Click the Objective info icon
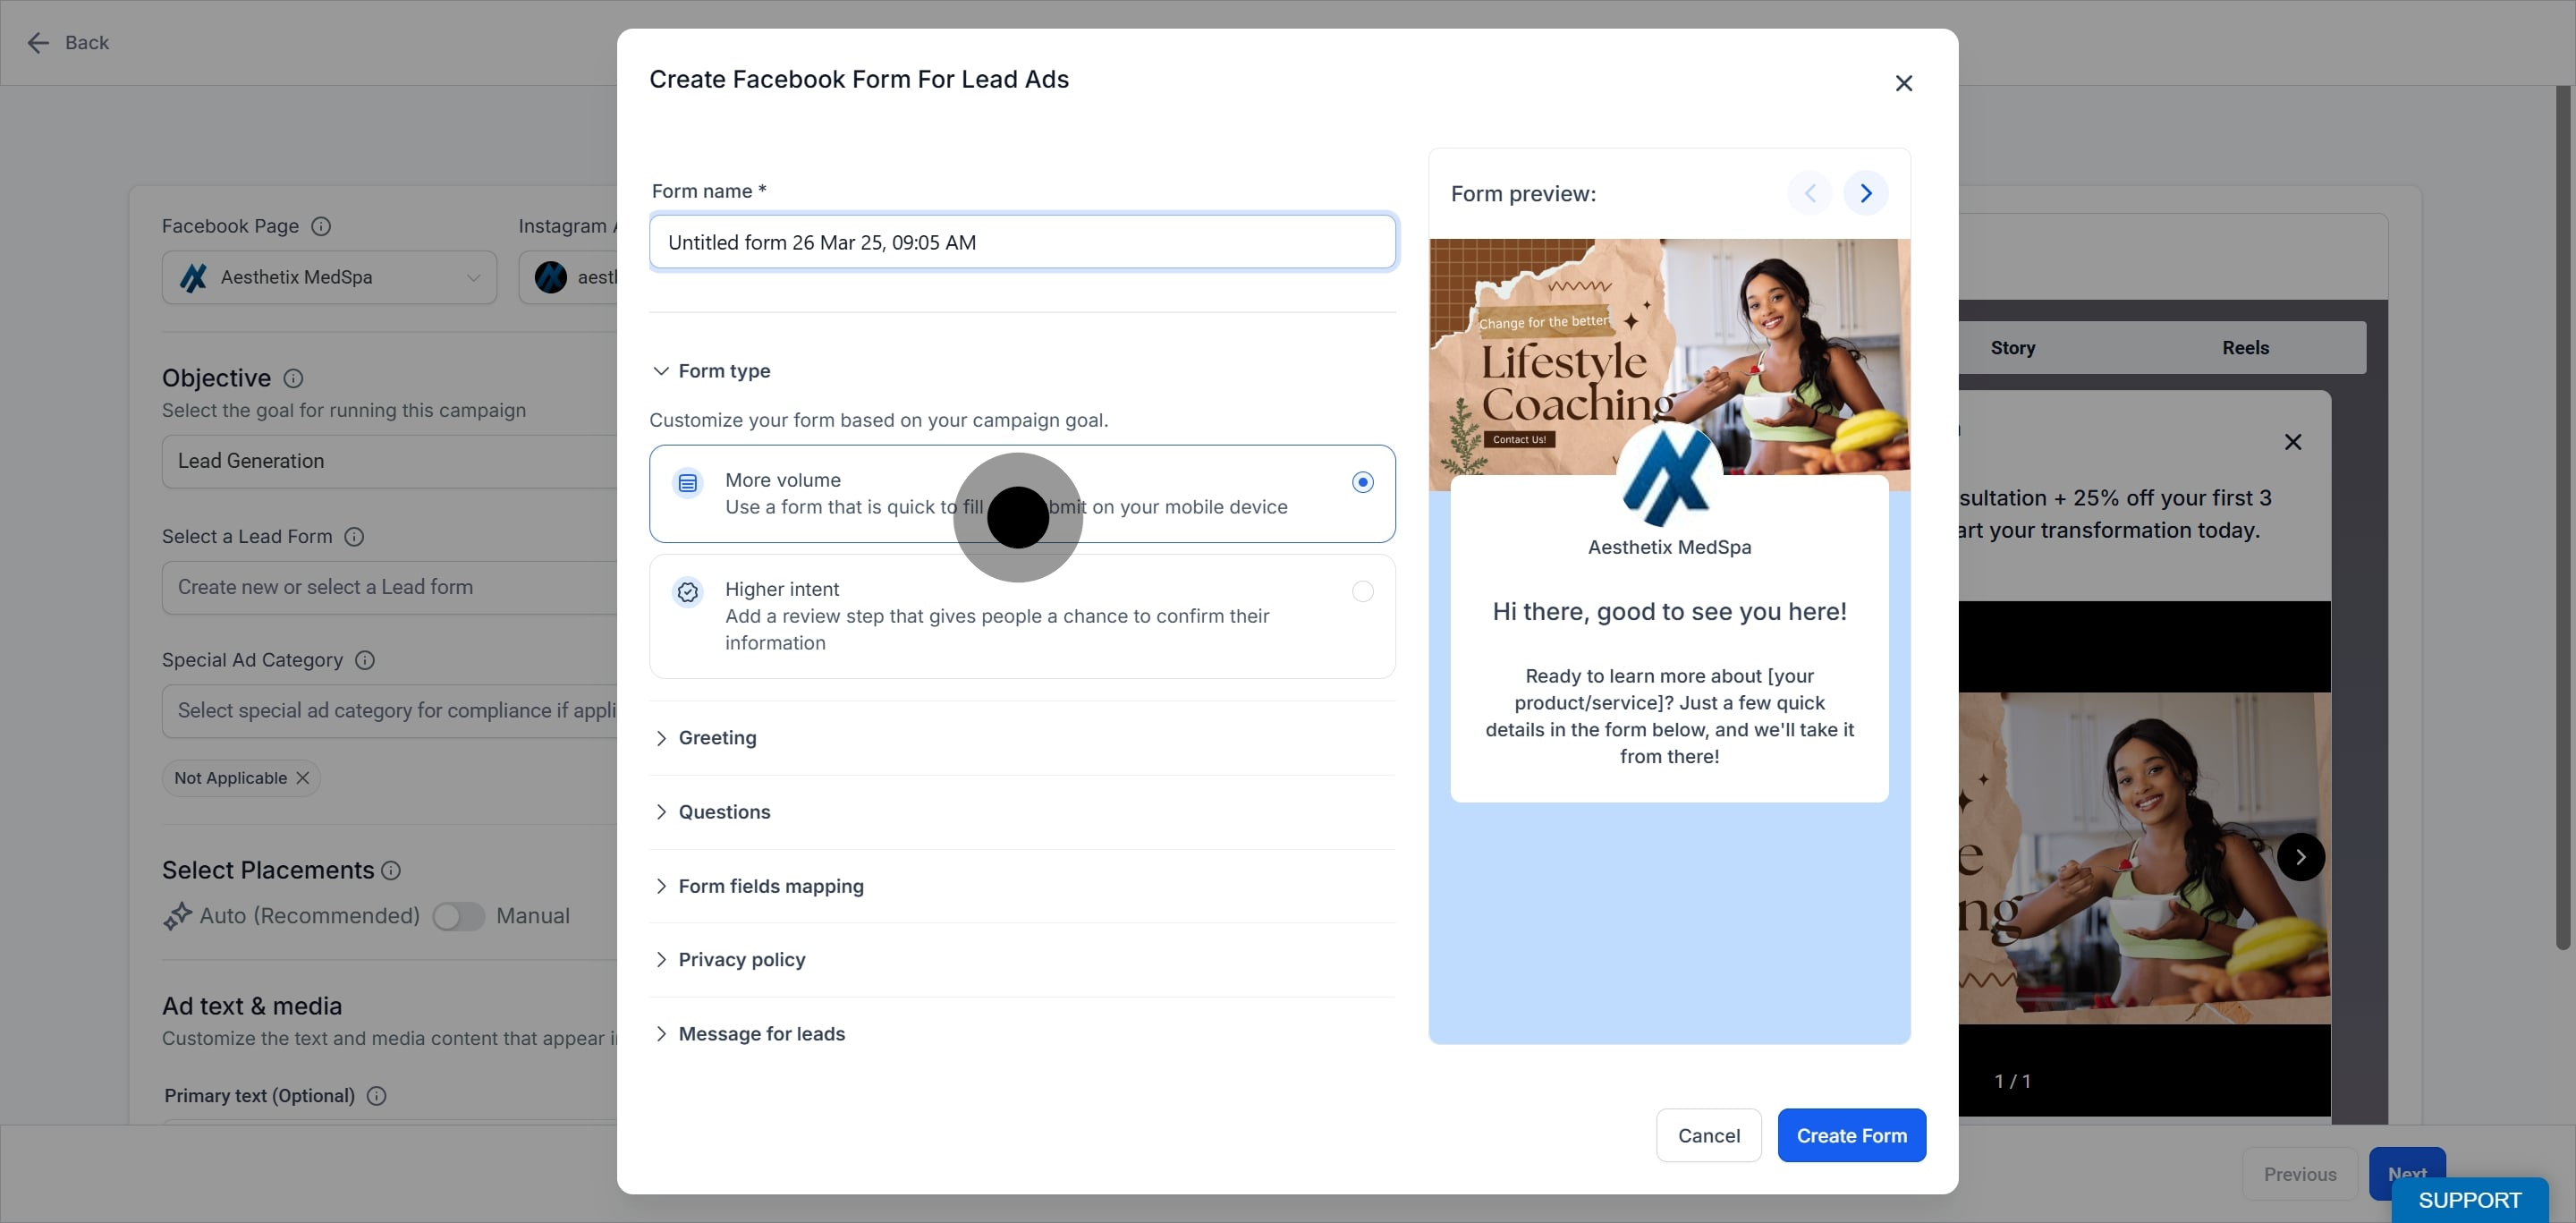 (x=293, y=378)
